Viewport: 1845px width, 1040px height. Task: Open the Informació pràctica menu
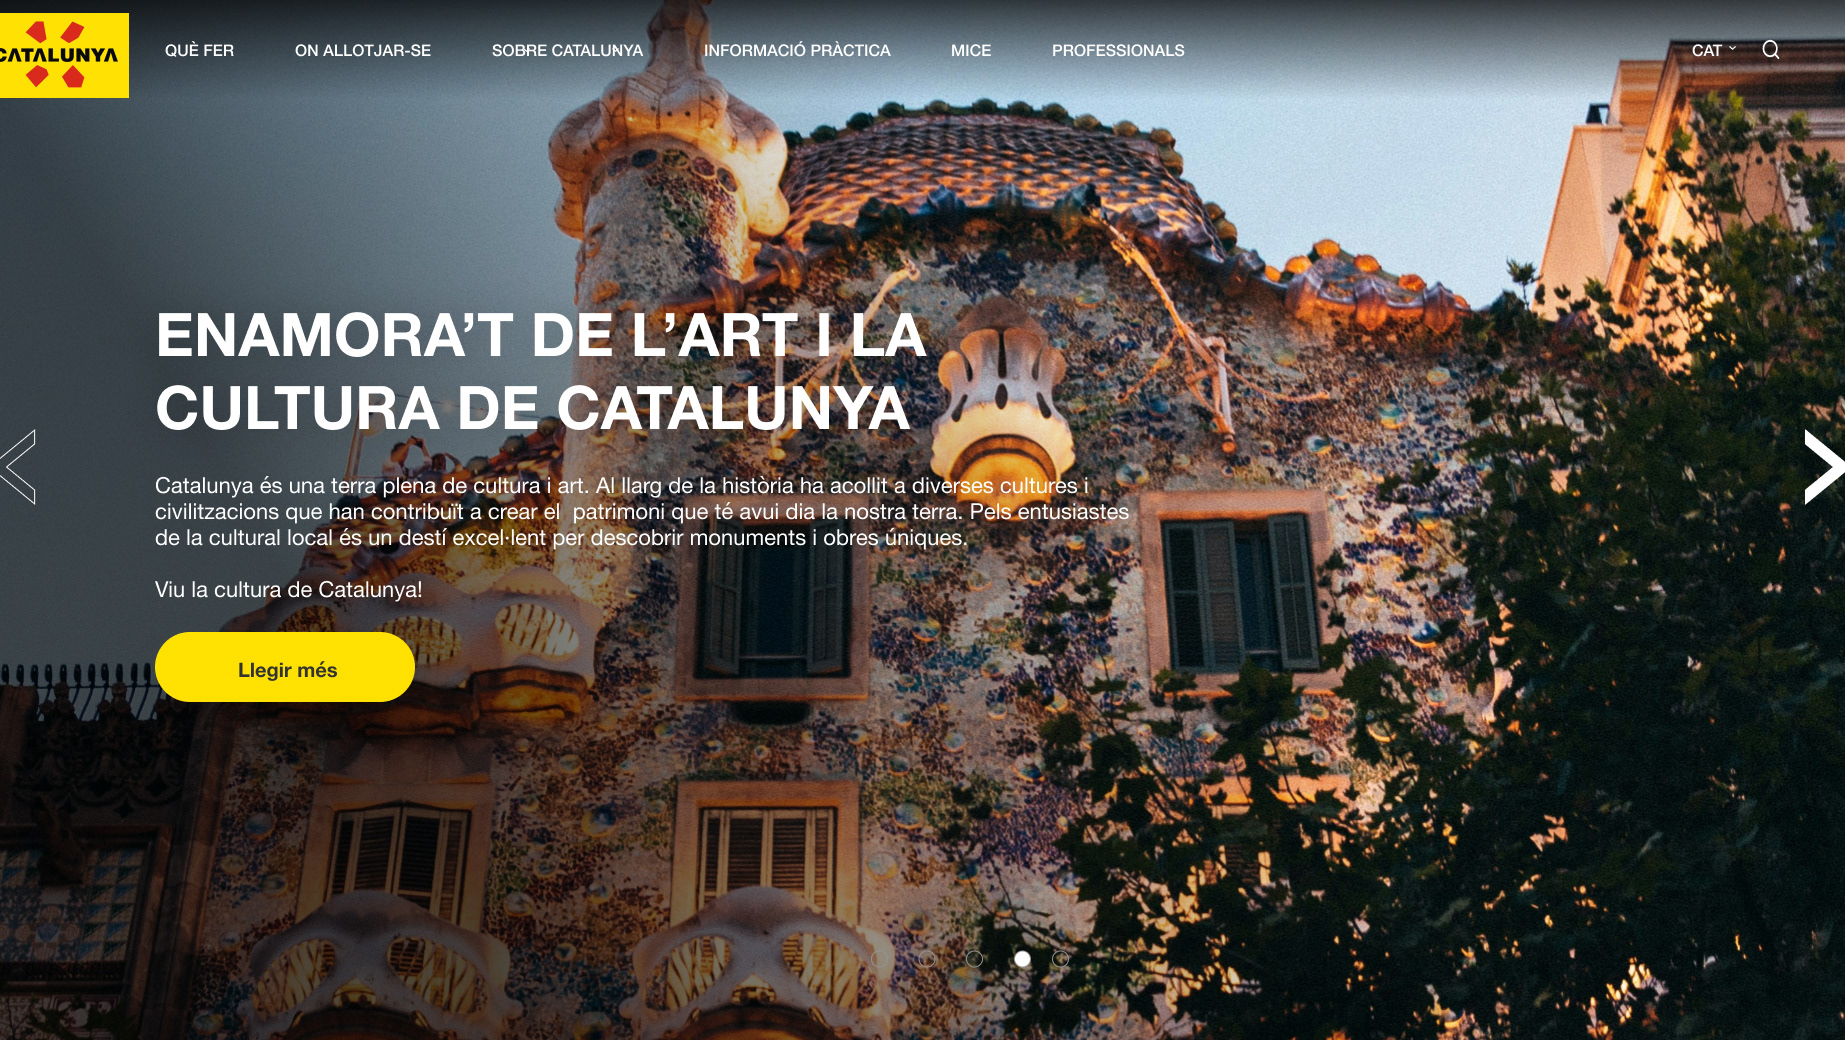coord(797,50)
